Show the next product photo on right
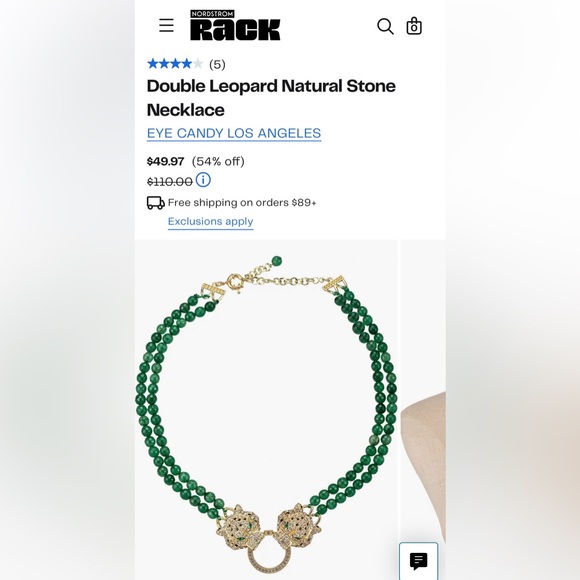580x580 pixels. point(423,410)
